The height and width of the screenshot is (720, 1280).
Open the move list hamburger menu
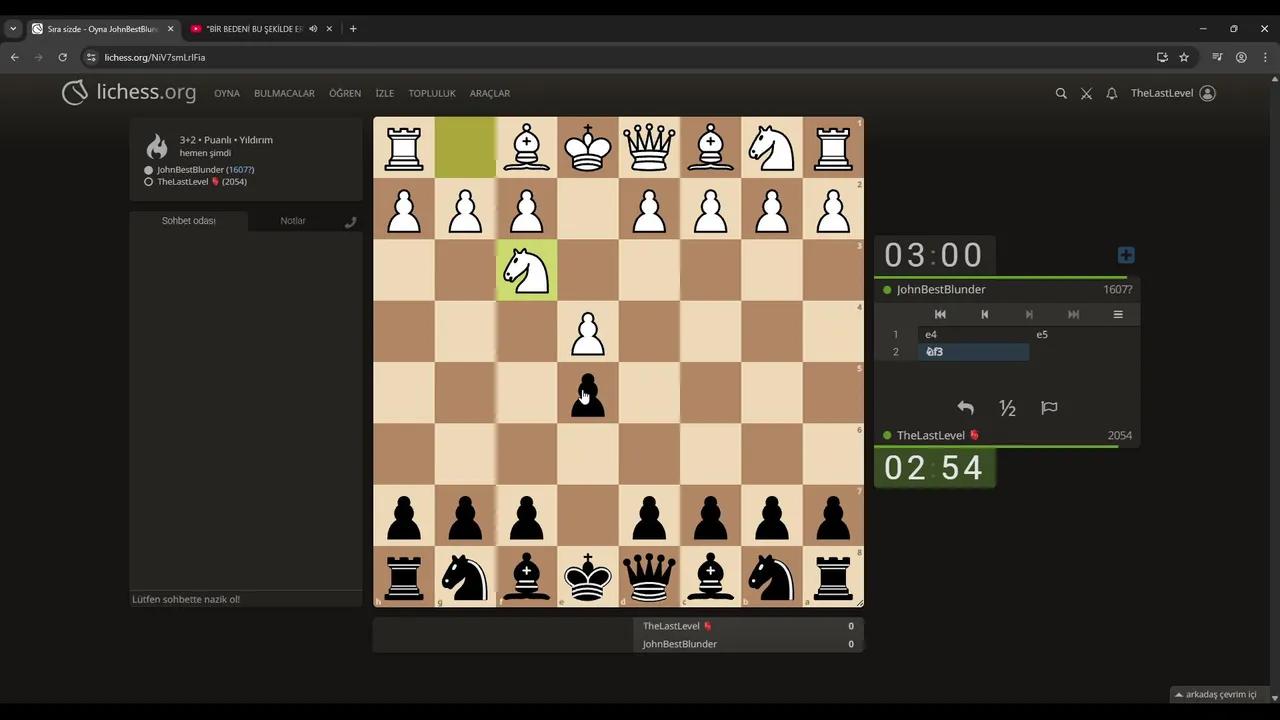click(1118, 314)
